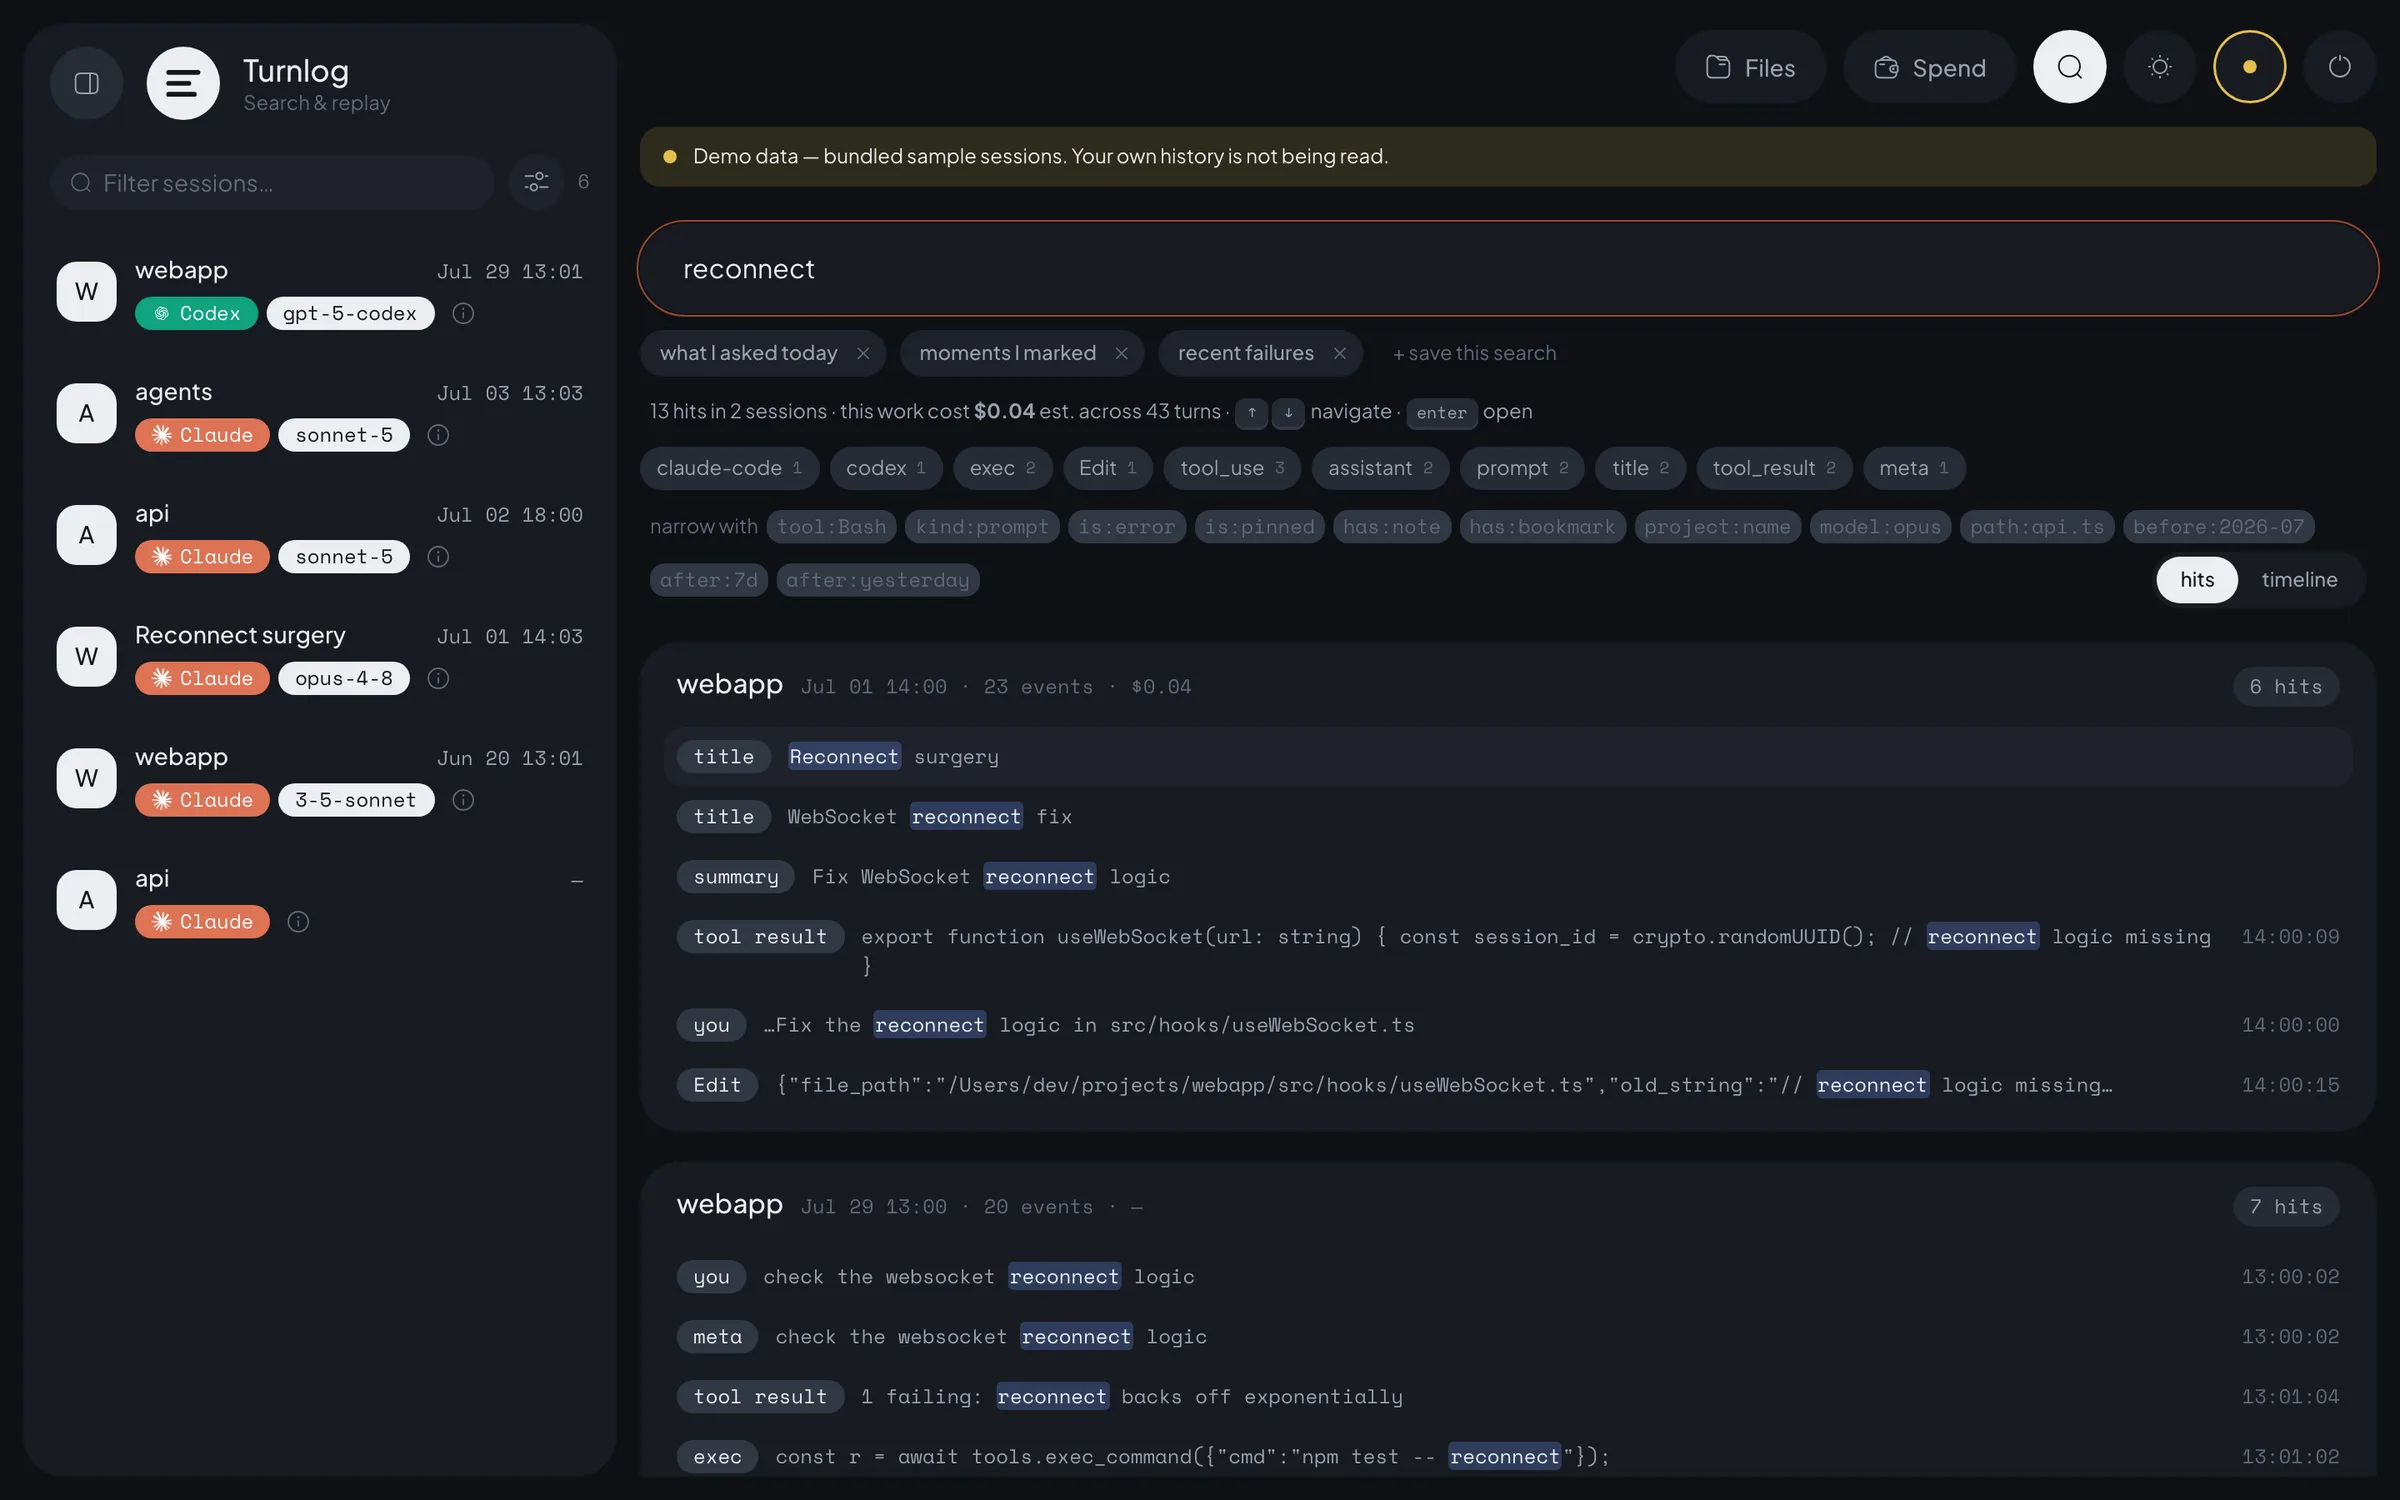Screen dimensions: 2400x1500
Task: Remove 'recent failures' saved search
Action: 1340,353
